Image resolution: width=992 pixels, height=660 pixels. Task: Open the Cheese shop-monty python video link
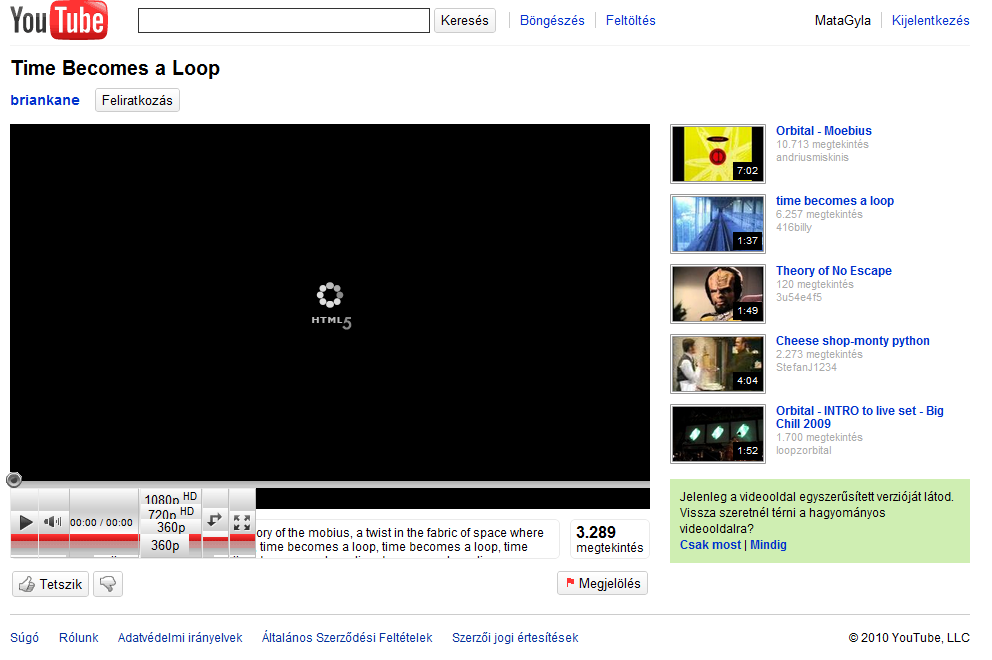pos(852,341)
